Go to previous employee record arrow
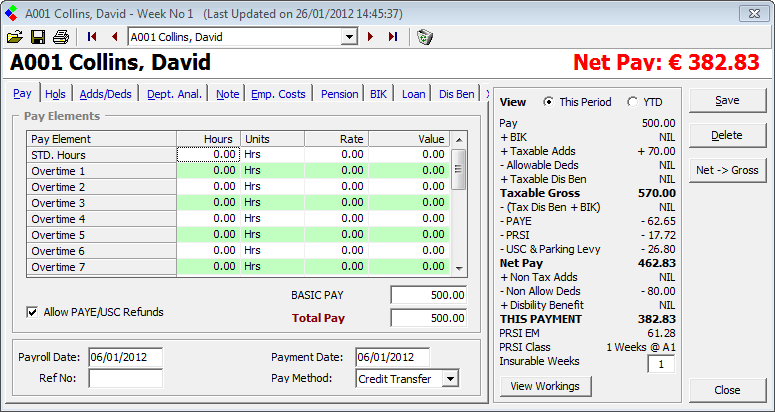775x412 pixels. click(114, 37)
